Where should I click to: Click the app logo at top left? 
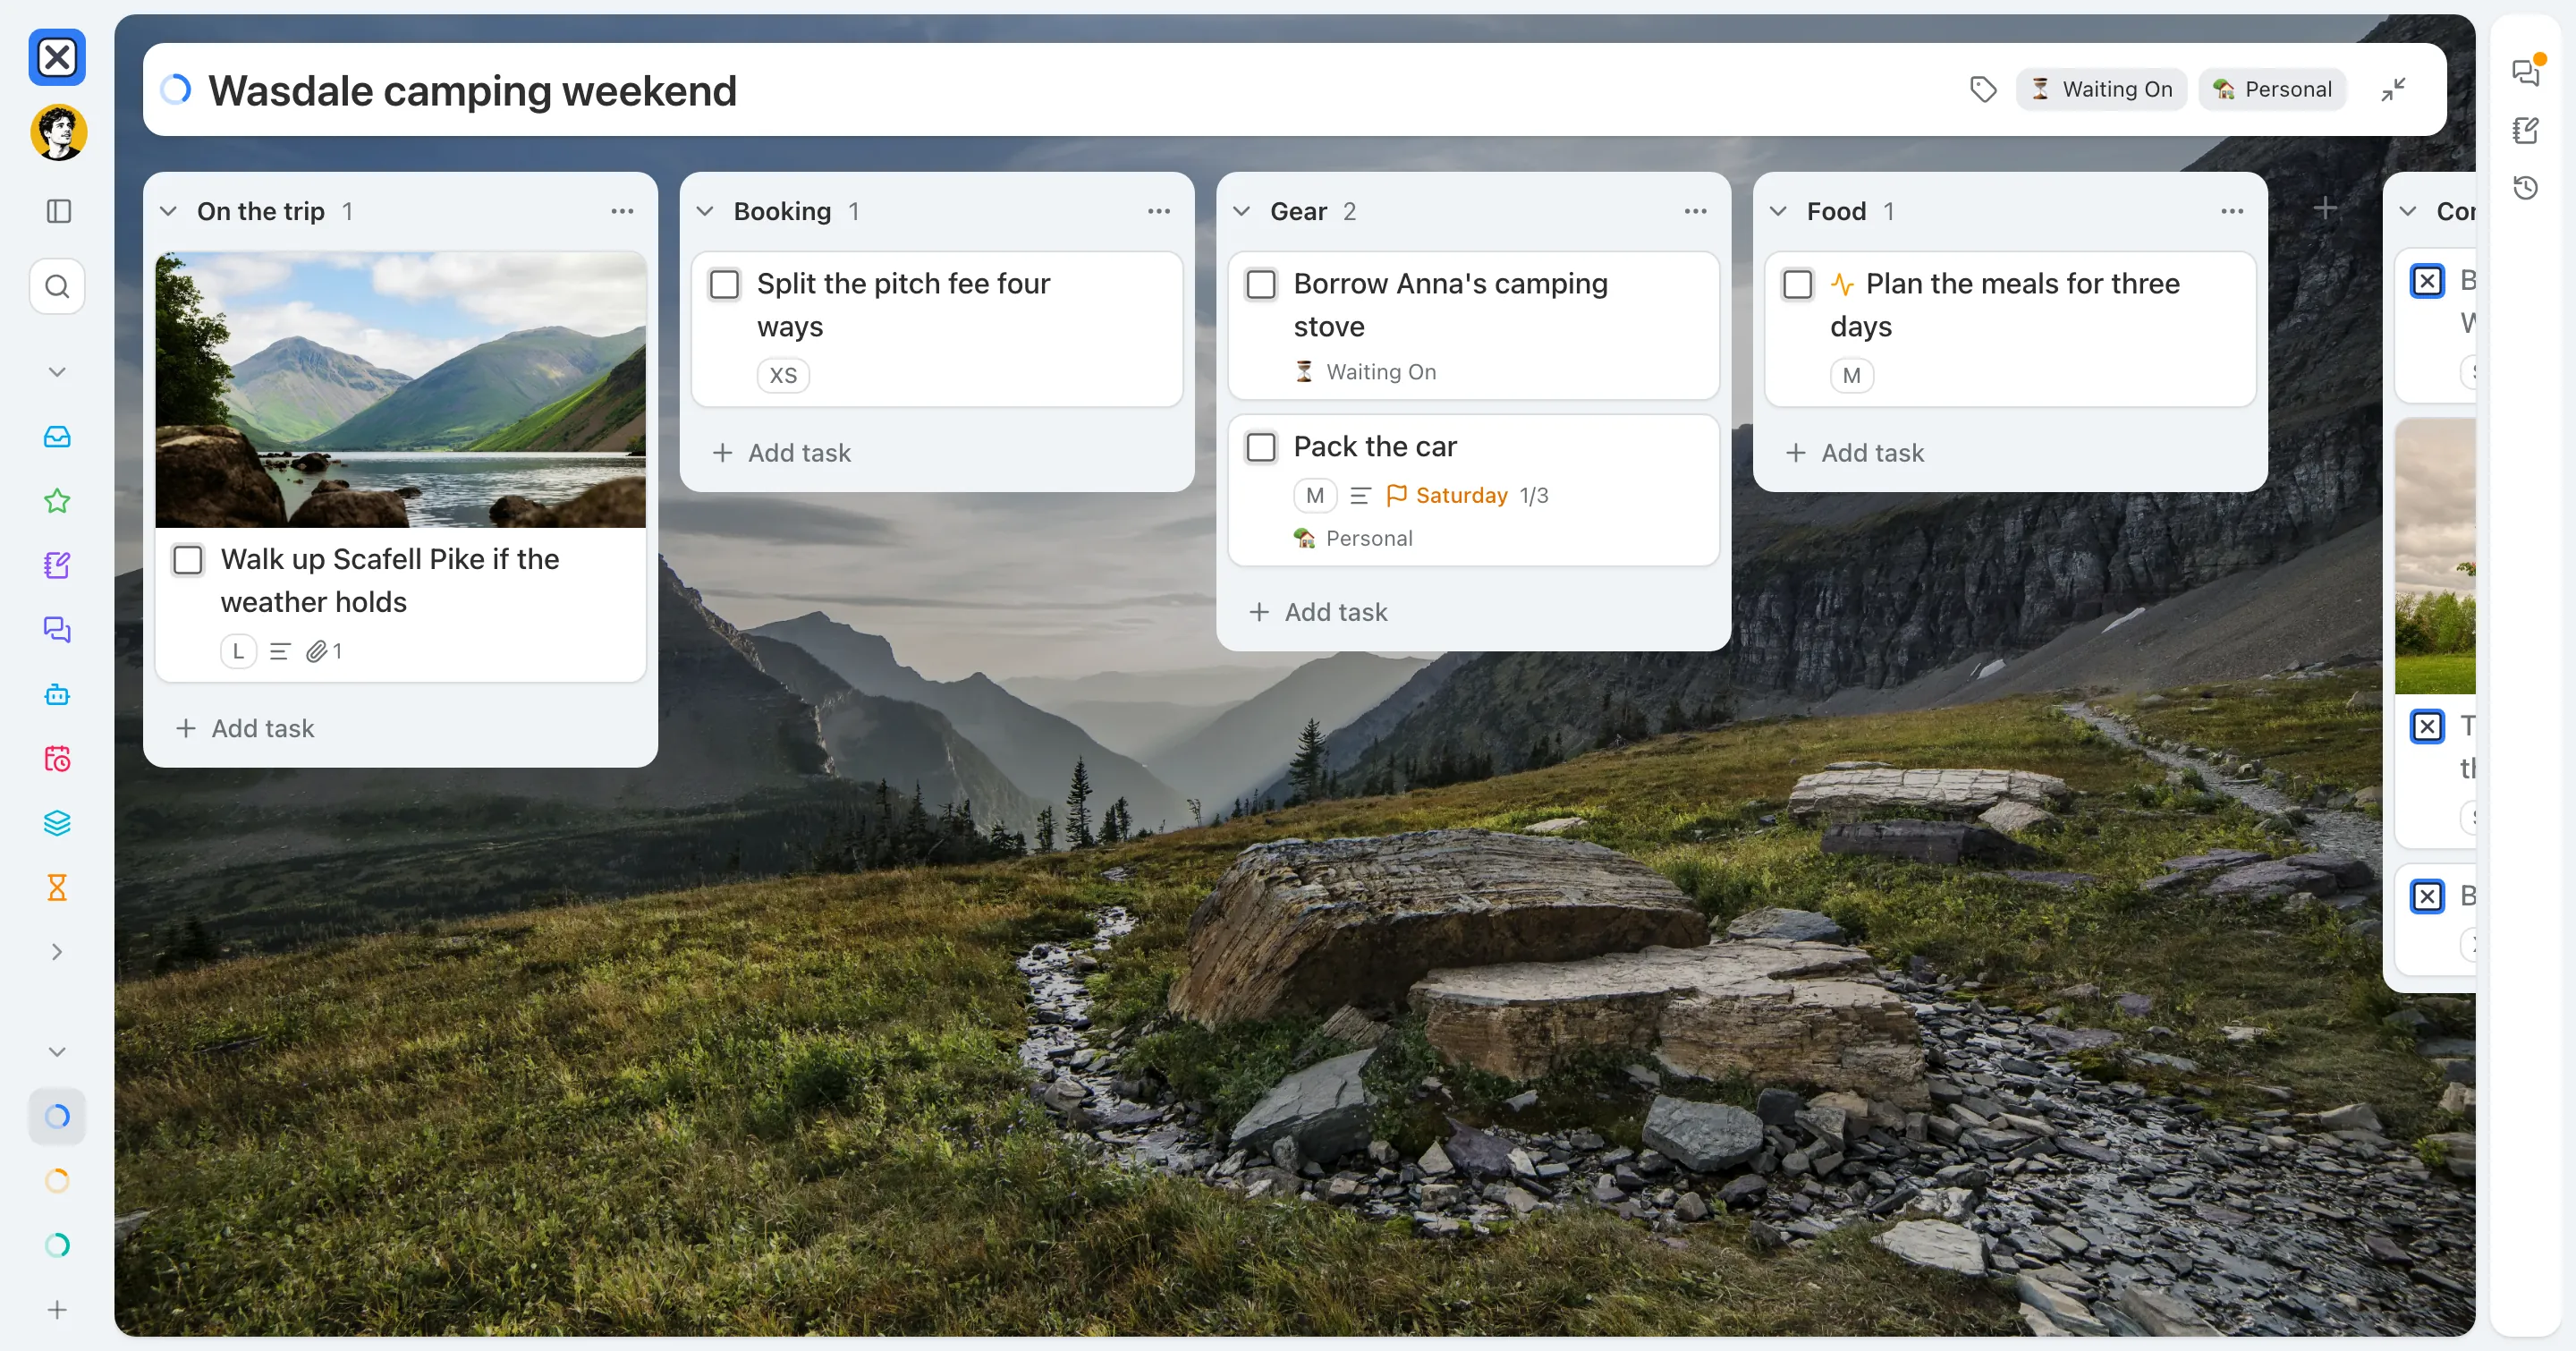pyautogui.click(x=57, y=57)
